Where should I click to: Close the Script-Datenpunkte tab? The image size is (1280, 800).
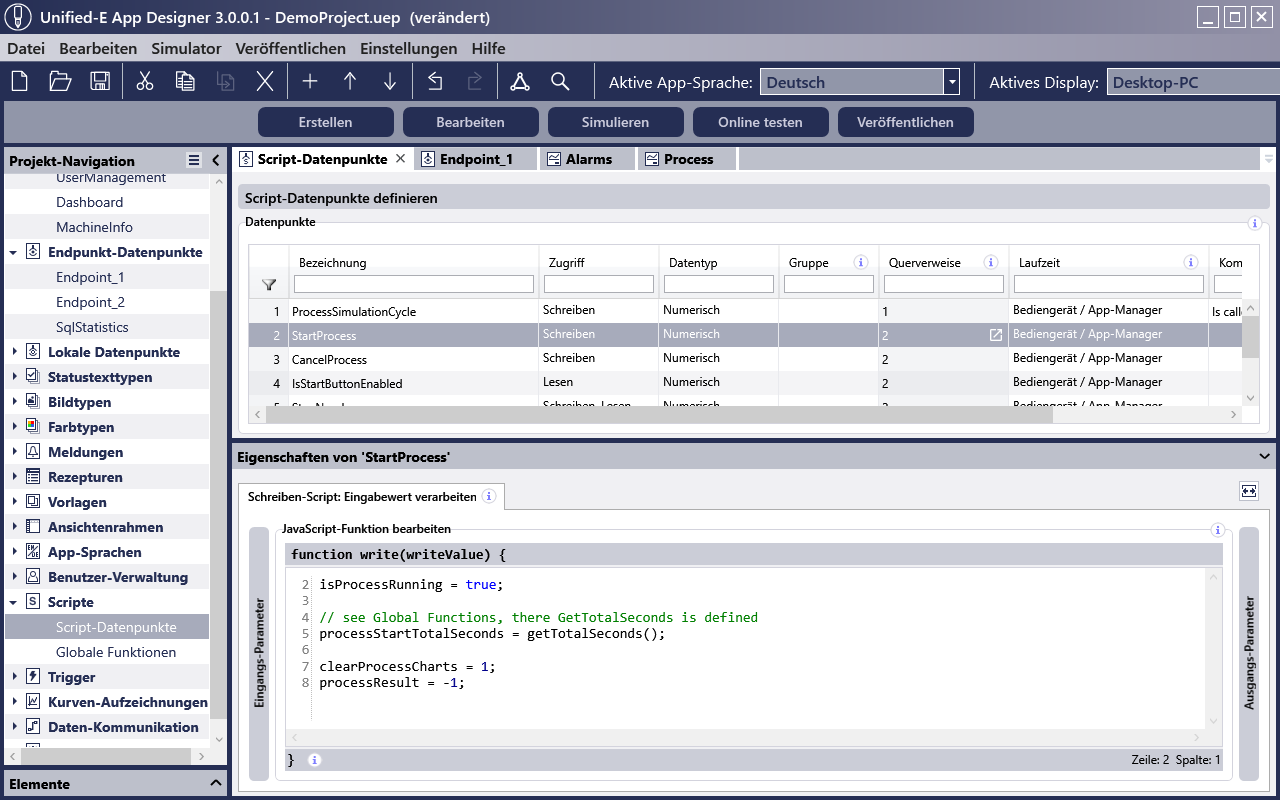pyautogui.click(x=400, y=159)
